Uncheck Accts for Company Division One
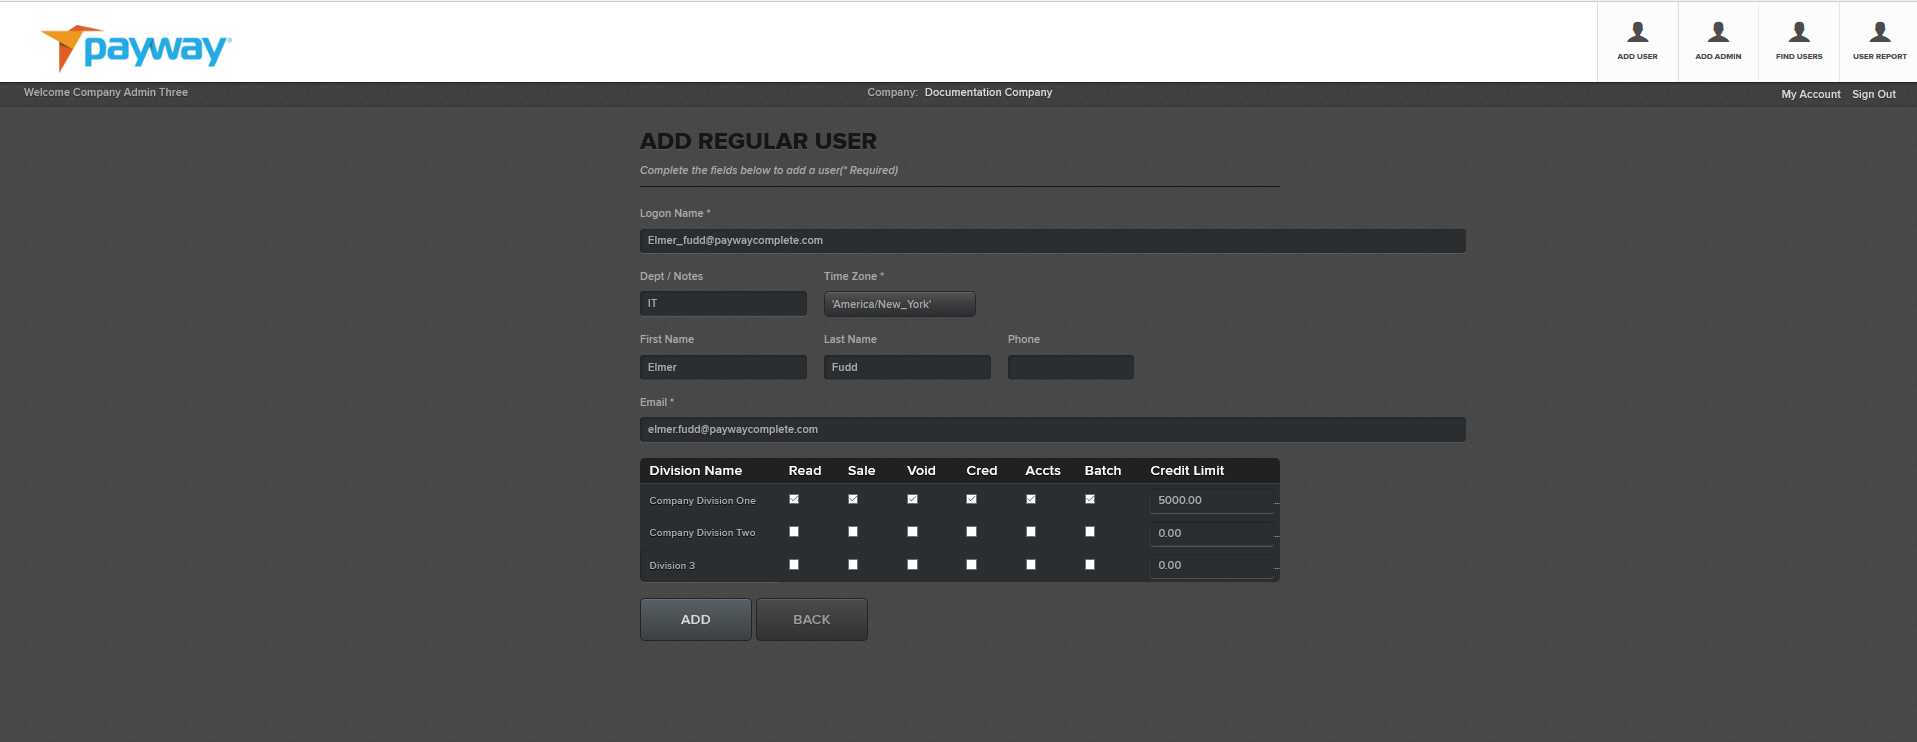The width and height of the screenshot is (1917, 742). click(1031, 499)
